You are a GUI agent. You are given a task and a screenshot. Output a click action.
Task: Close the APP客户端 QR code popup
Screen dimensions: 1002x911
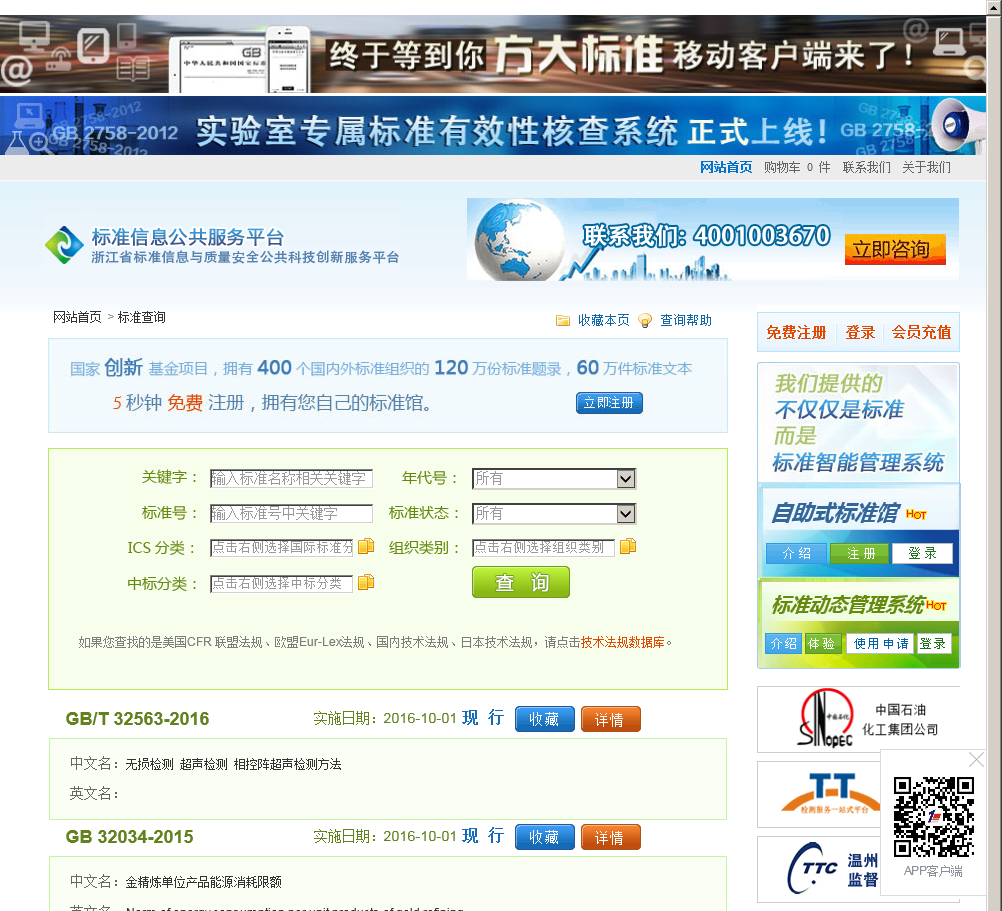(x=976, y=760)
